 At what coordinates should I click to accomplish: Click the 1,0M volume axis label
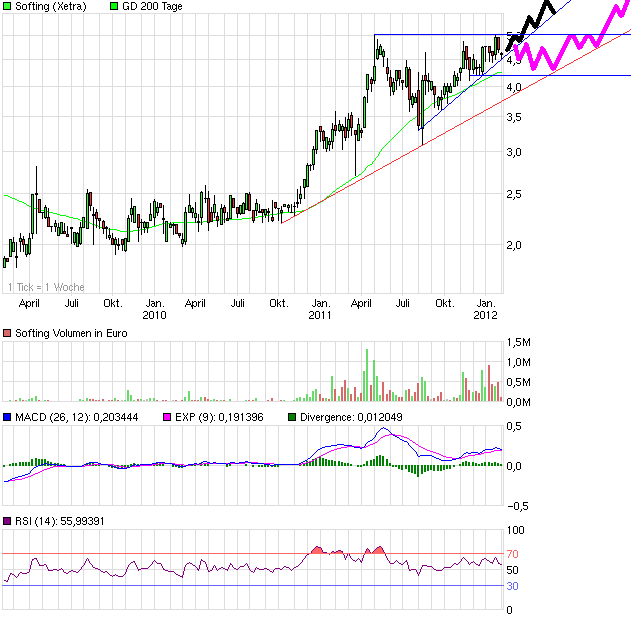[519, 363]
